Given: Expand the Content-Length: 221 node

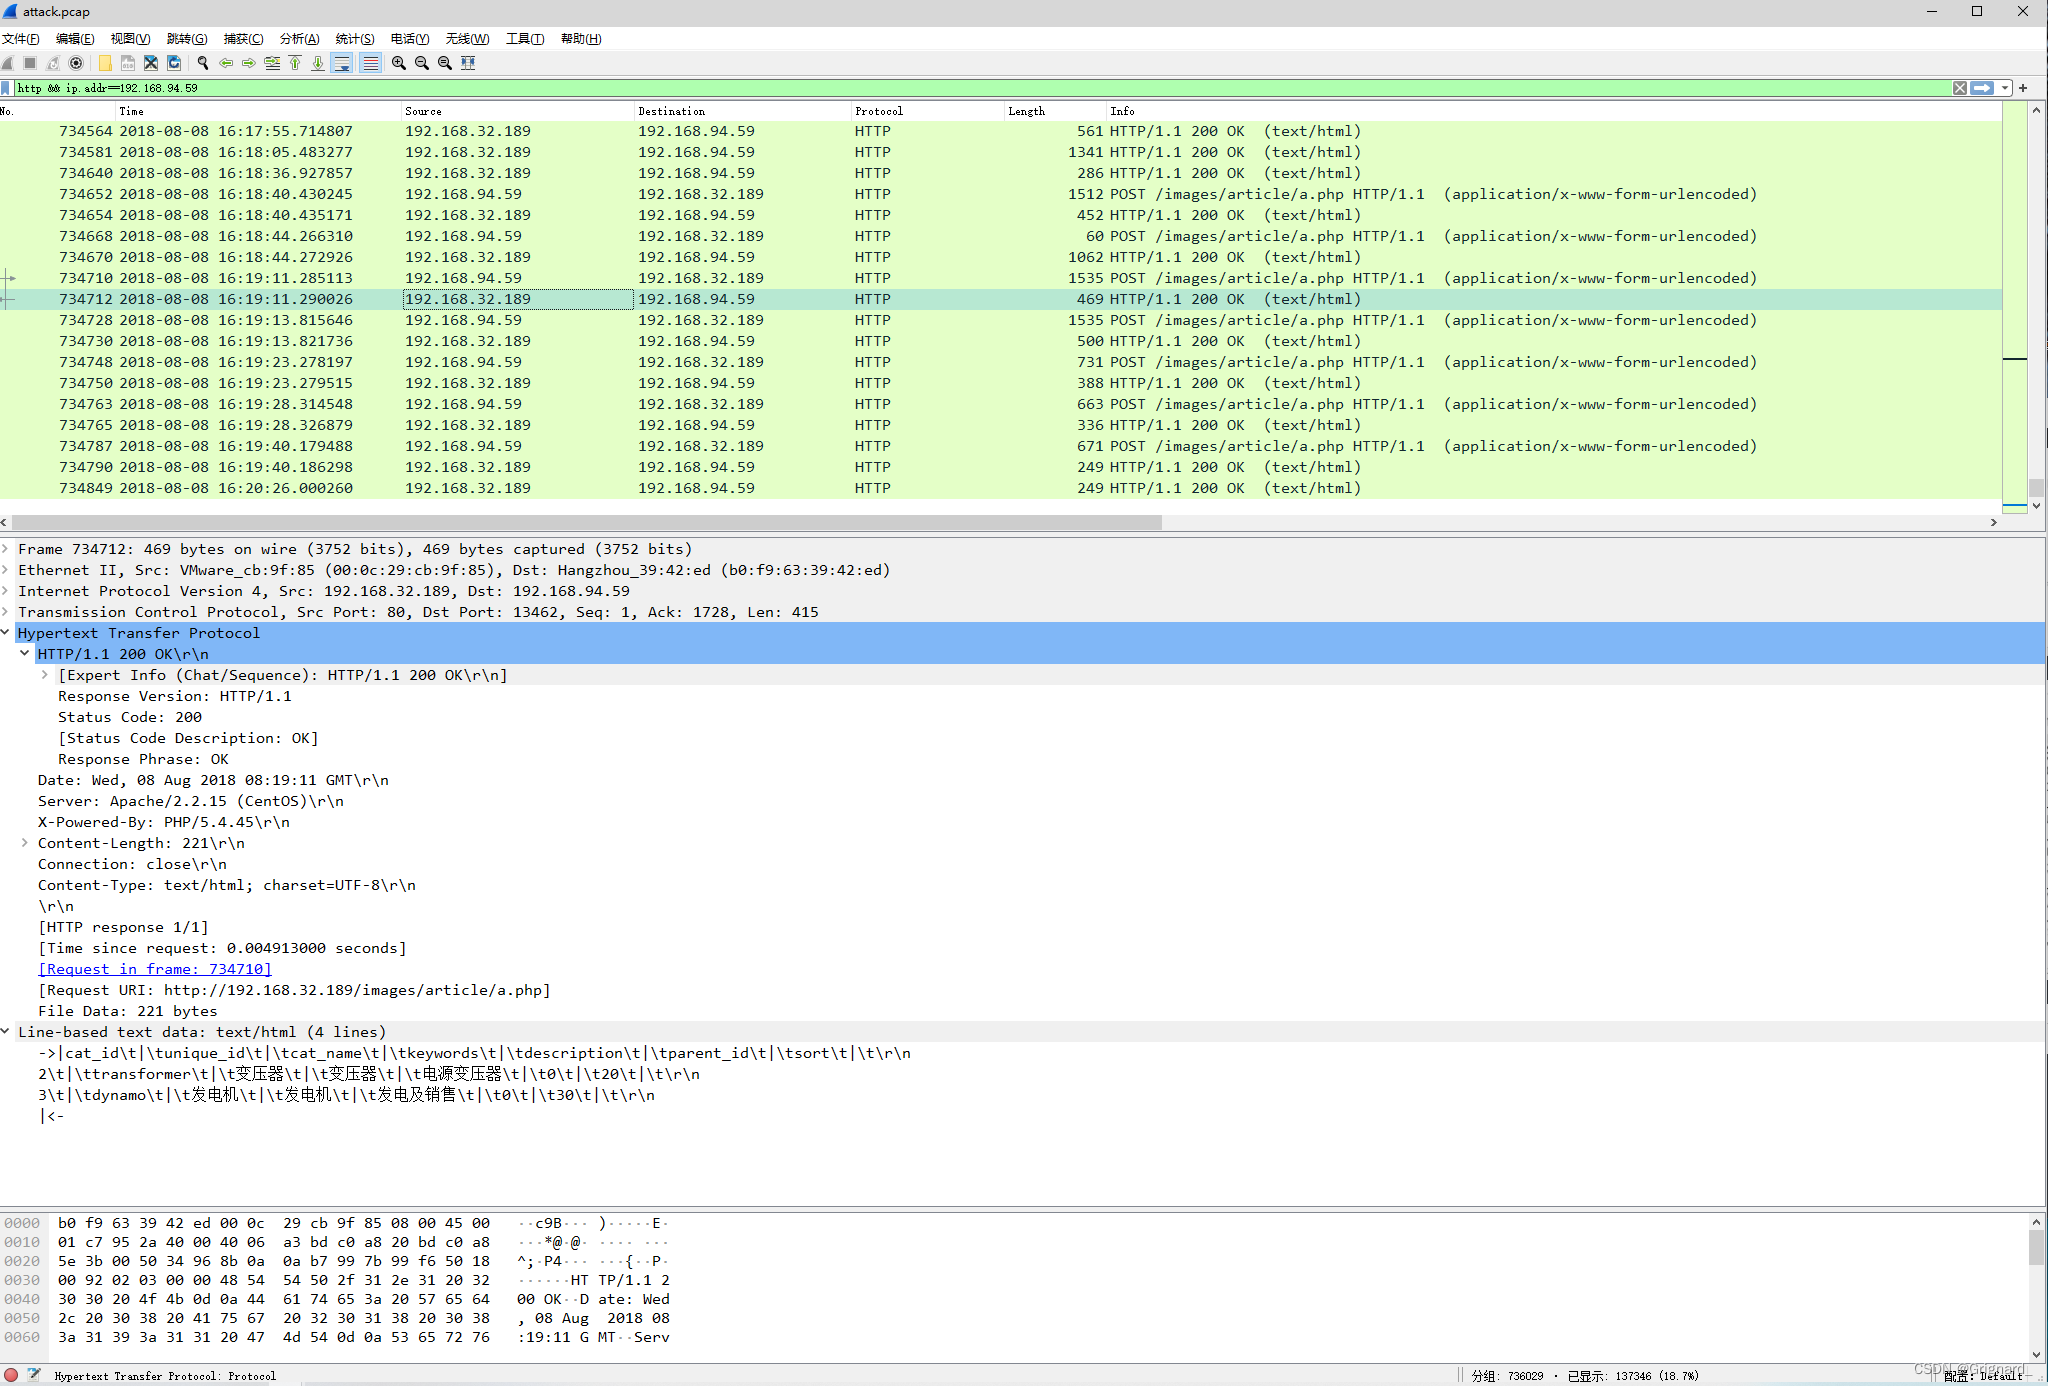Looking at the screenshot, I should (25, 843).
